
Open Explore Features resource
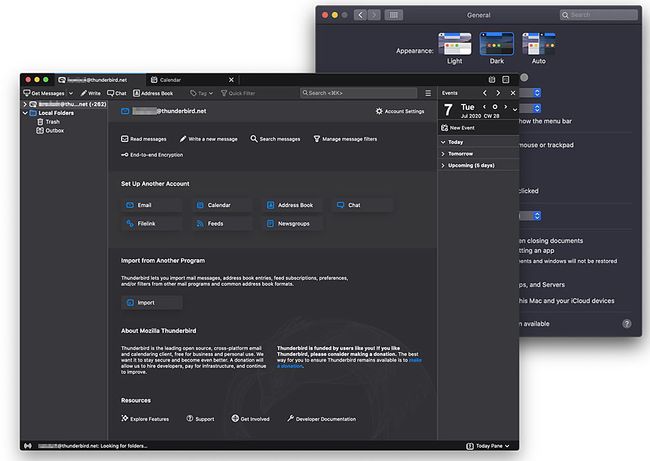tap(145, 419)
